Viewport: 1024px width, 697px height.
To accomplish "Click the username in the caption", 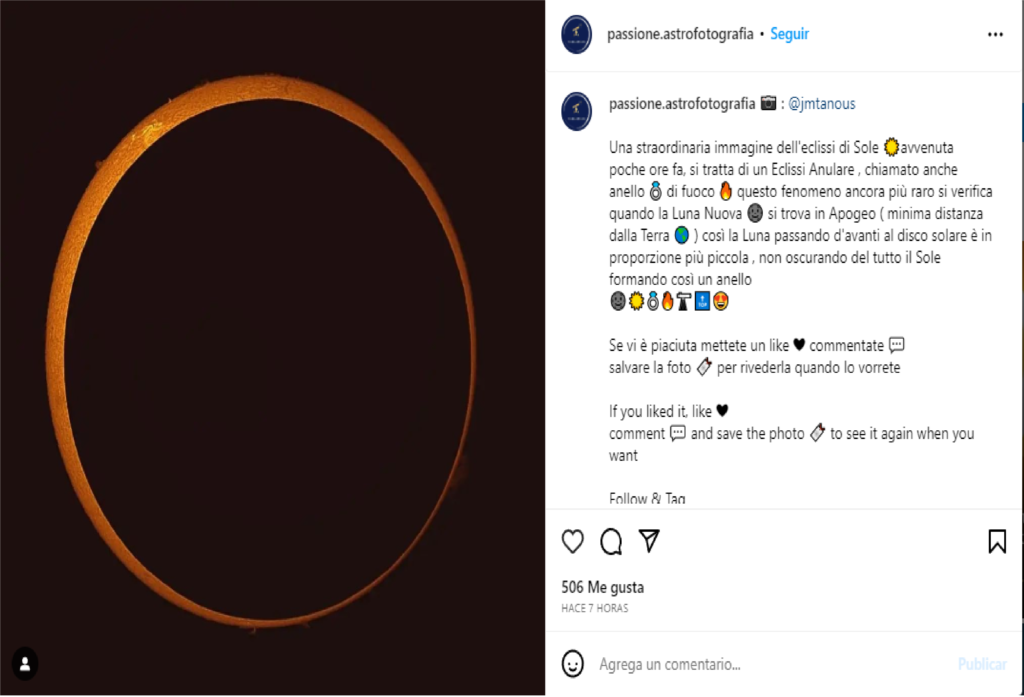I will [680, 104].
